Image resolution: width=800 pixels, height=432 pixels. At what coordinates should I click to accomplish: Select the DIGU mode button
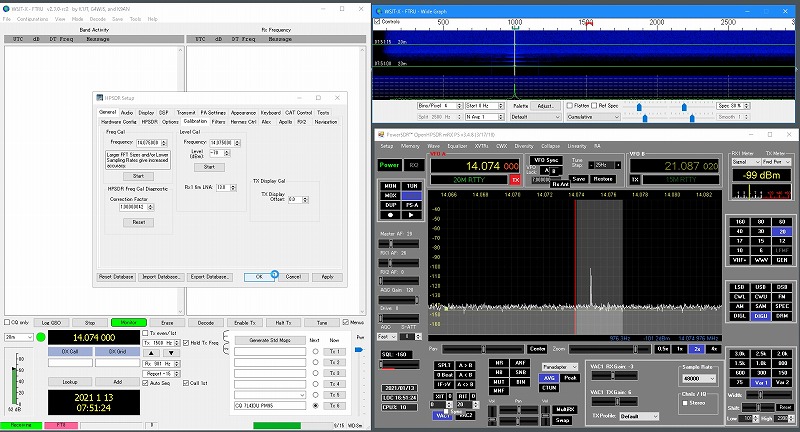[x=760, y=316]
